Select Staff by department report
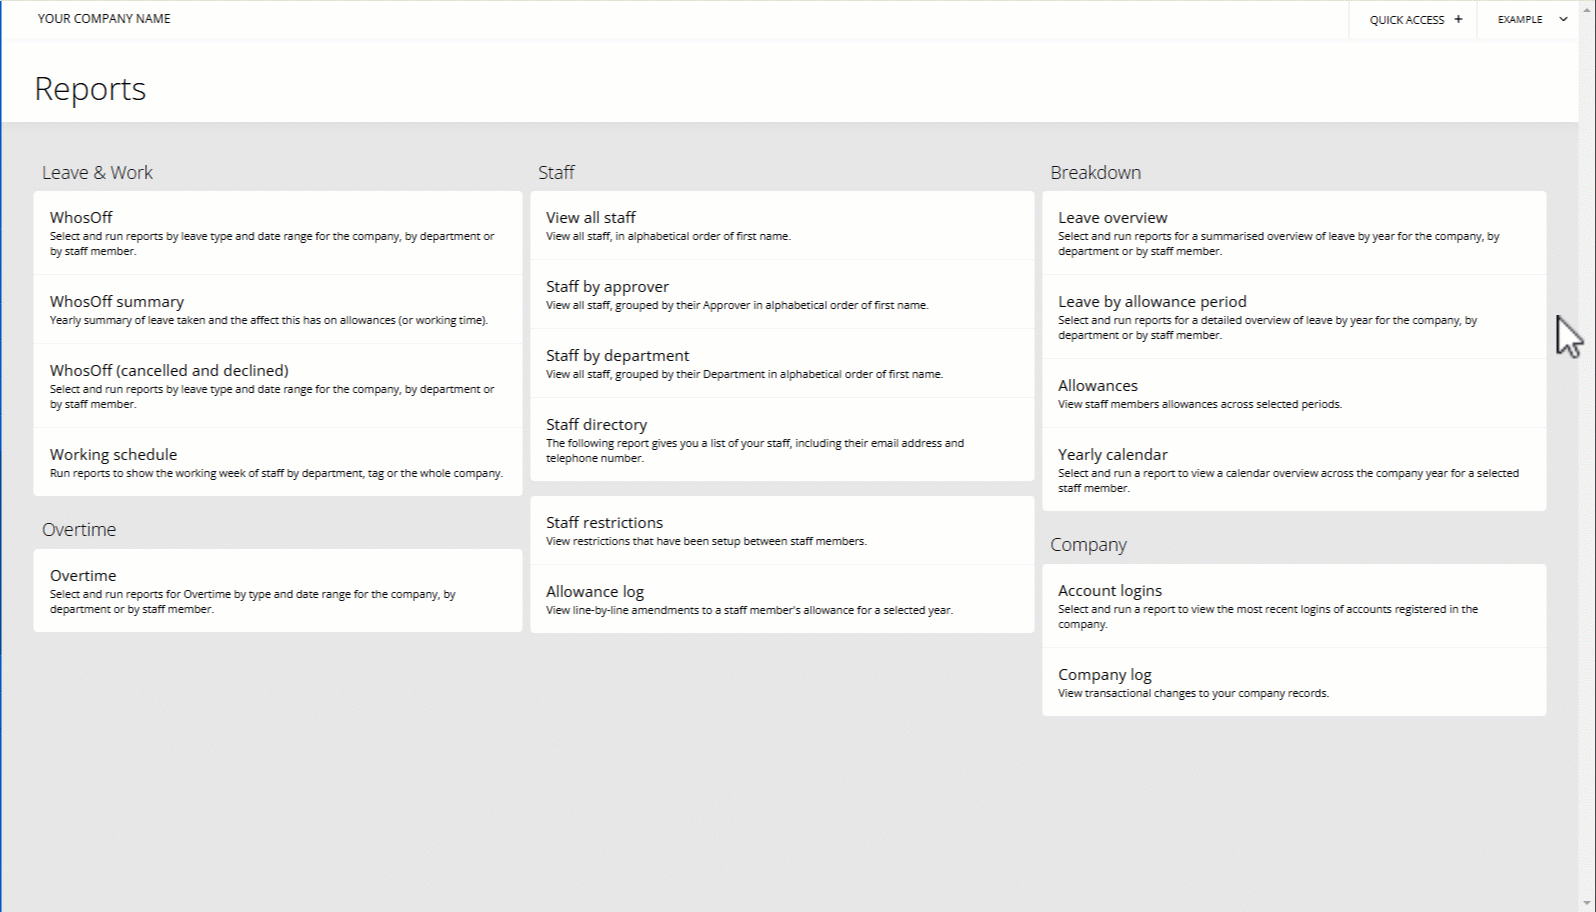 pyautogui.click(x=782, y=364)
